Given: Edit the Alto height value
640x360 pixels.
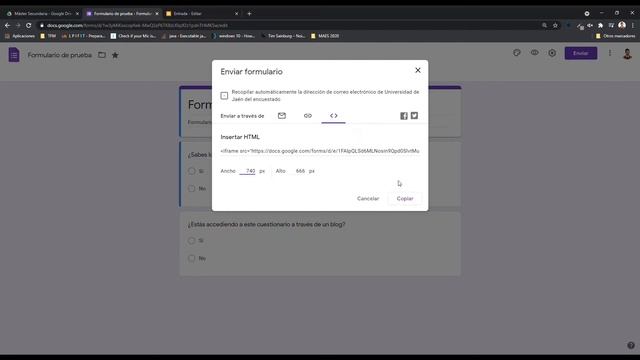Looking at the screenshot, I should [x=300, y=171].
